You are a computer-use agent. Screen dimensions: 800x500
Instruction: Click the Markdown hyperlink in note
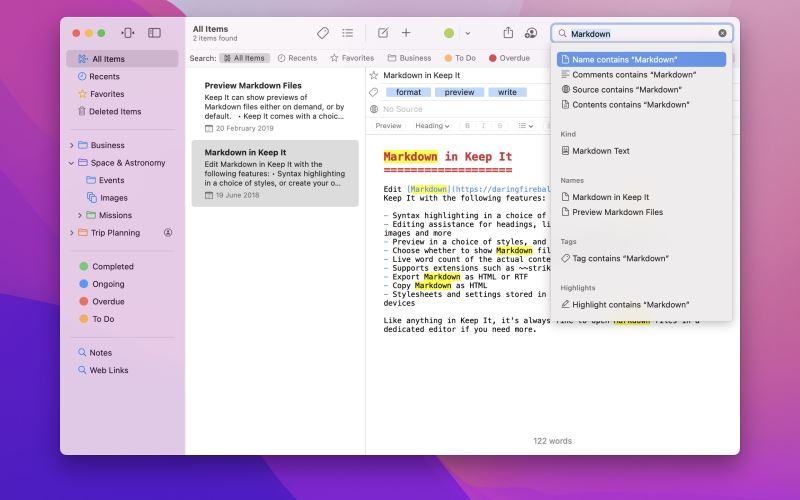point(429,189)
